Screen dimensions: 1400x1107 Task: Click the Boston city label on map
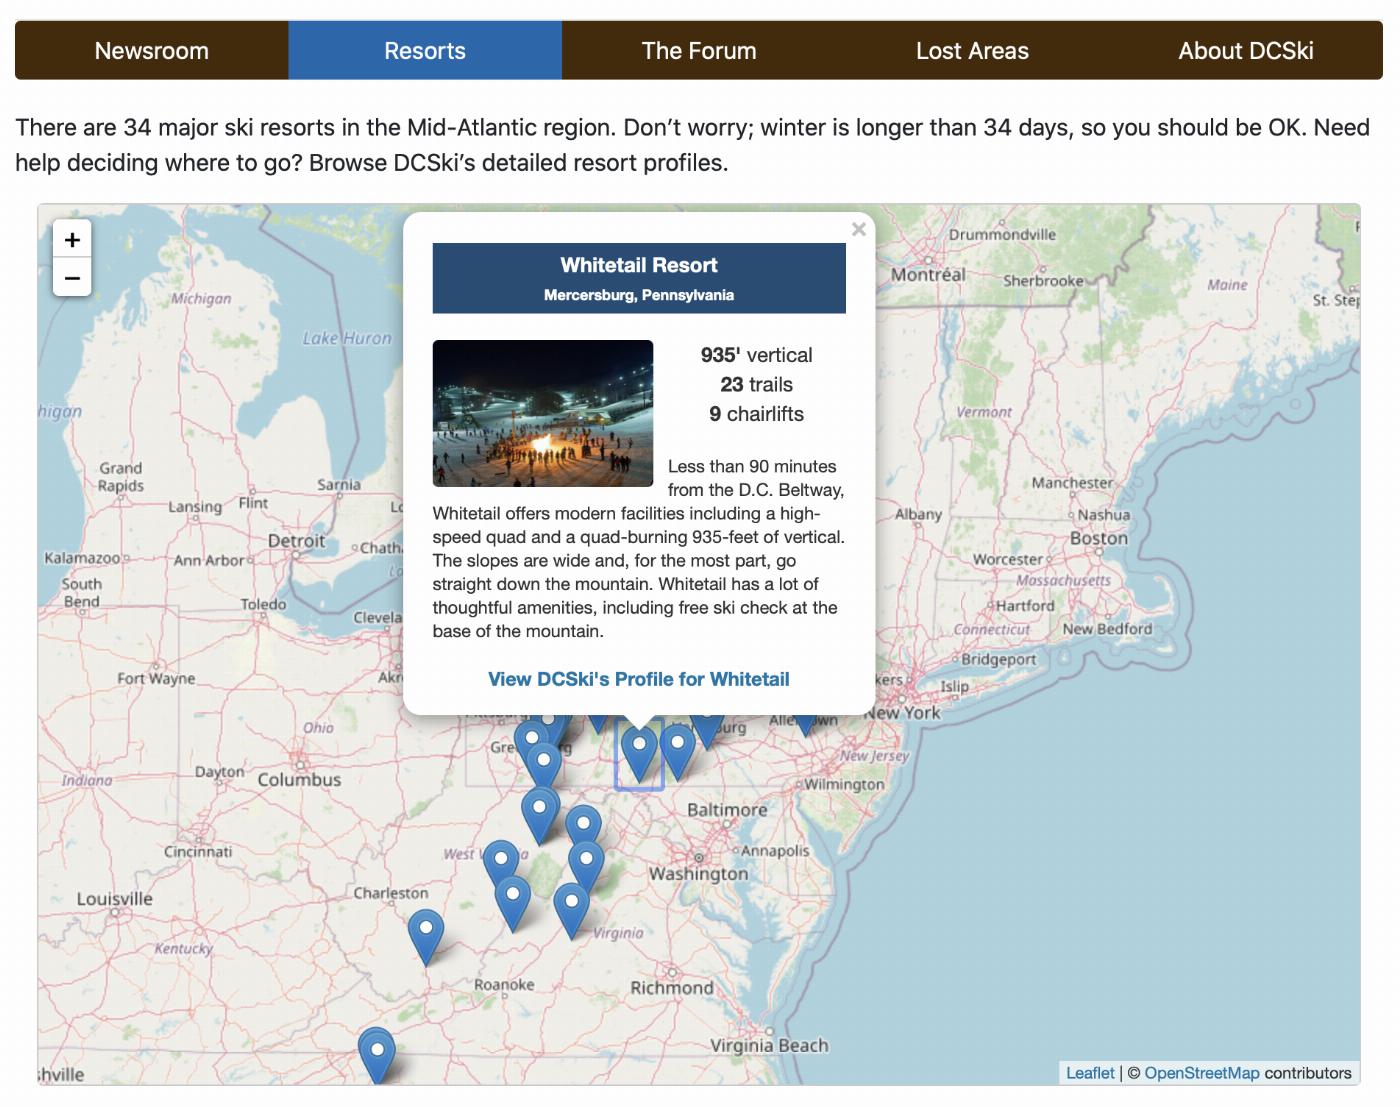[1099, 538]
